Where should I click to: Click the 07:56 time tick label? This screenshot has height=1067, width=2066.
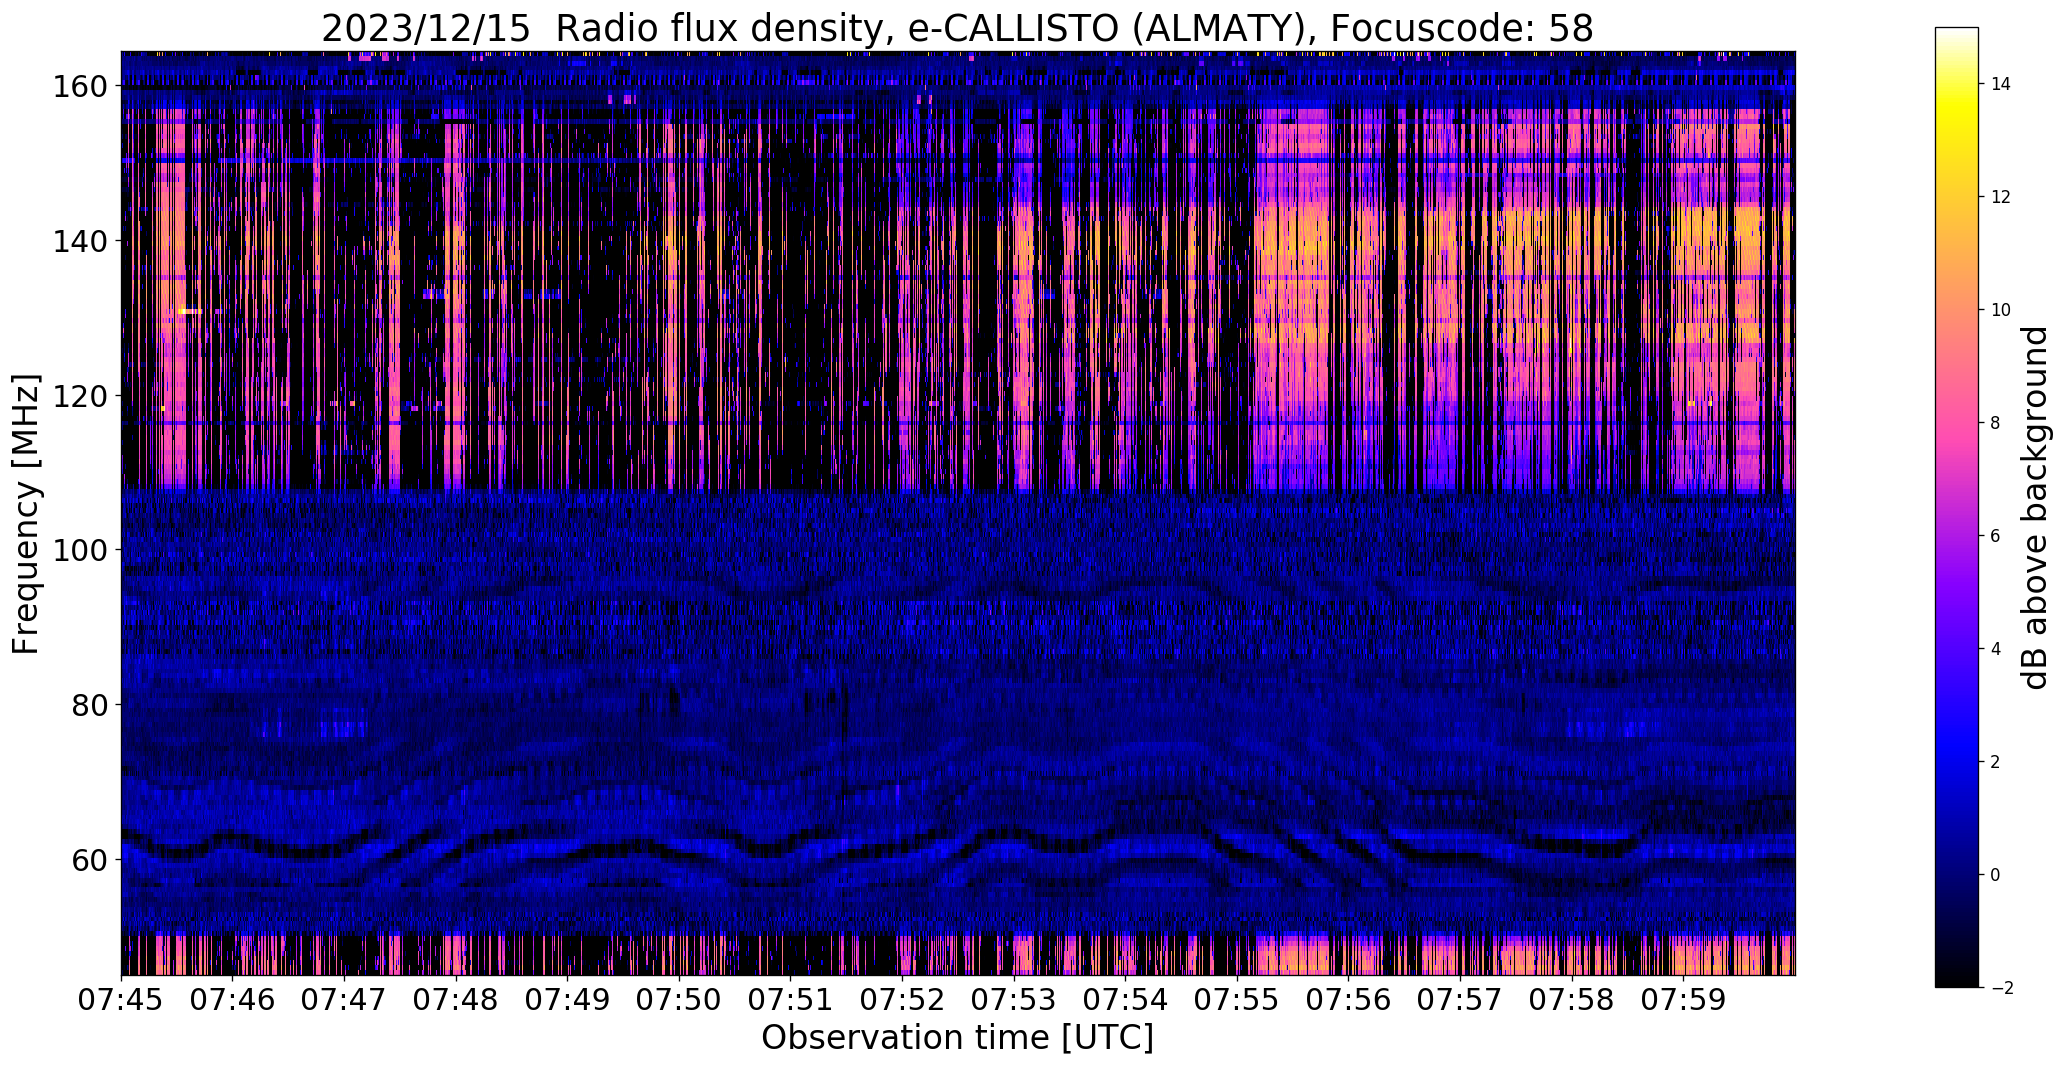coord(1349,1000)
